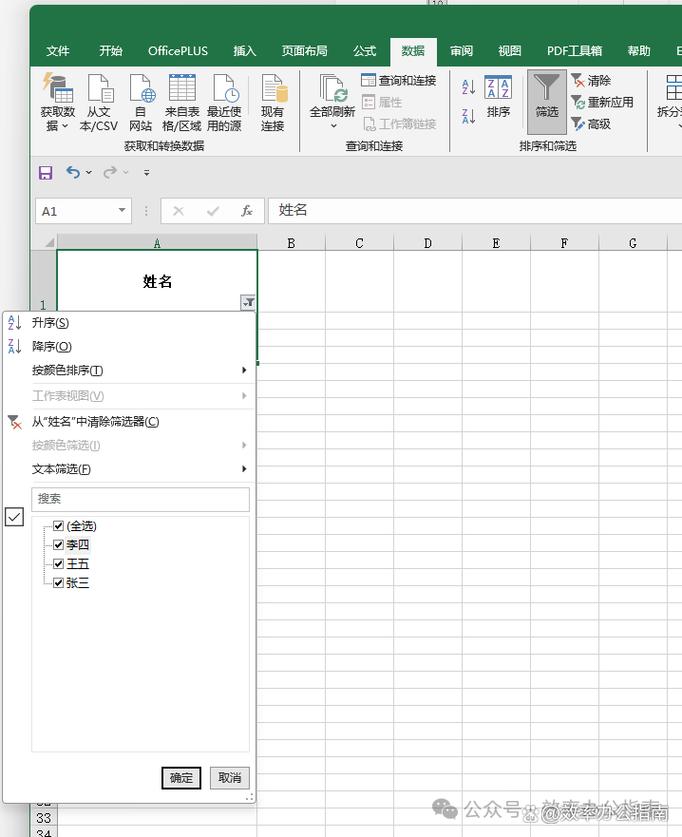682x837 pixels.
Task: Click the formula bar confirm checkmark icon
Action: (x=213, y=211)
